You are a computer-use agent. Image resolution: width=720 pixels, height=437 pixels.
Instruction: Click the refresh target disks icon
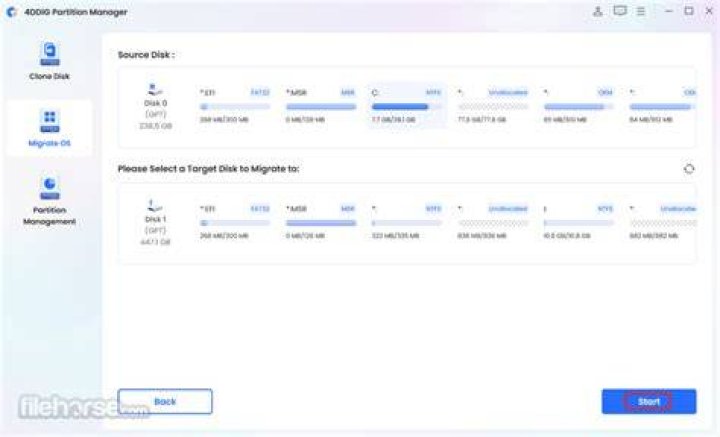click(689, 168)
